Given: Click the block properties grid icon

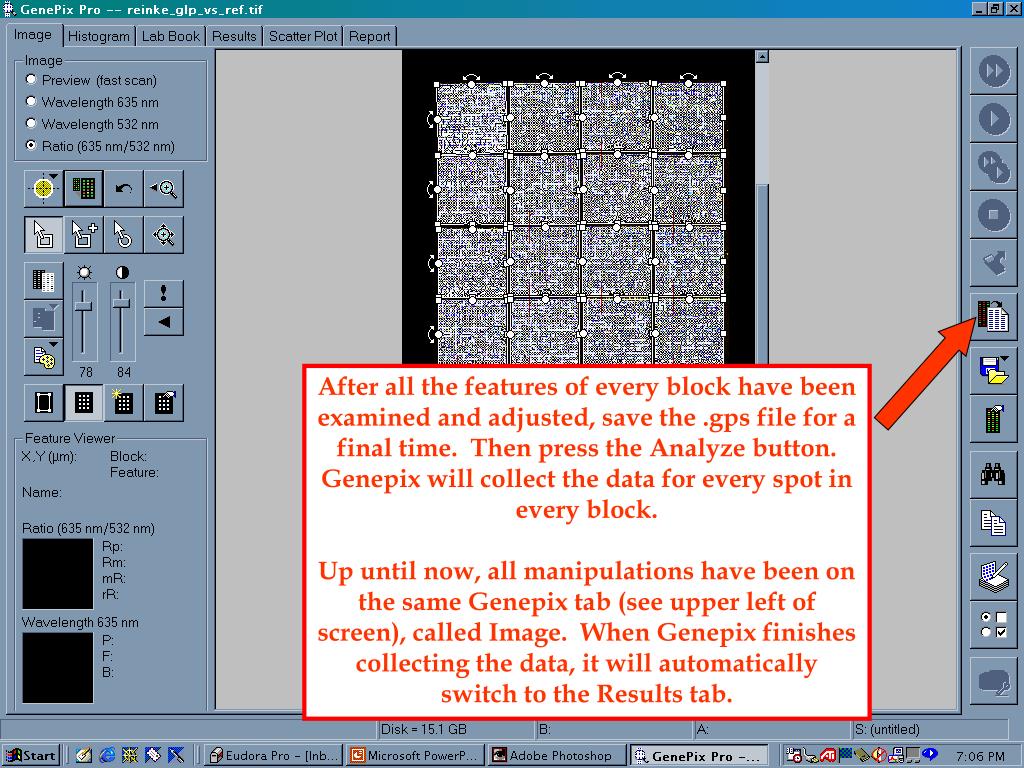Looking at the screenshot, I should 163,403.
